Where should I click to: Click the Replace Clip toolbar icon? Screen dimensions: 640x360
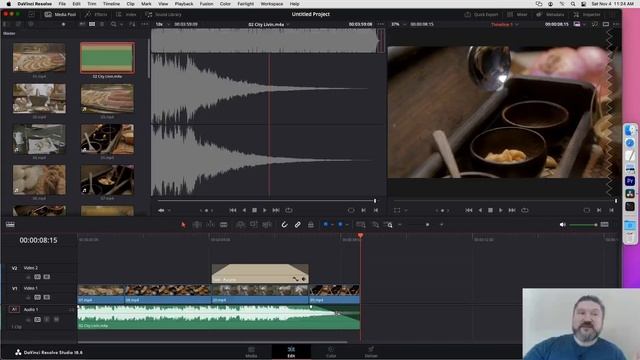point(267,224)
